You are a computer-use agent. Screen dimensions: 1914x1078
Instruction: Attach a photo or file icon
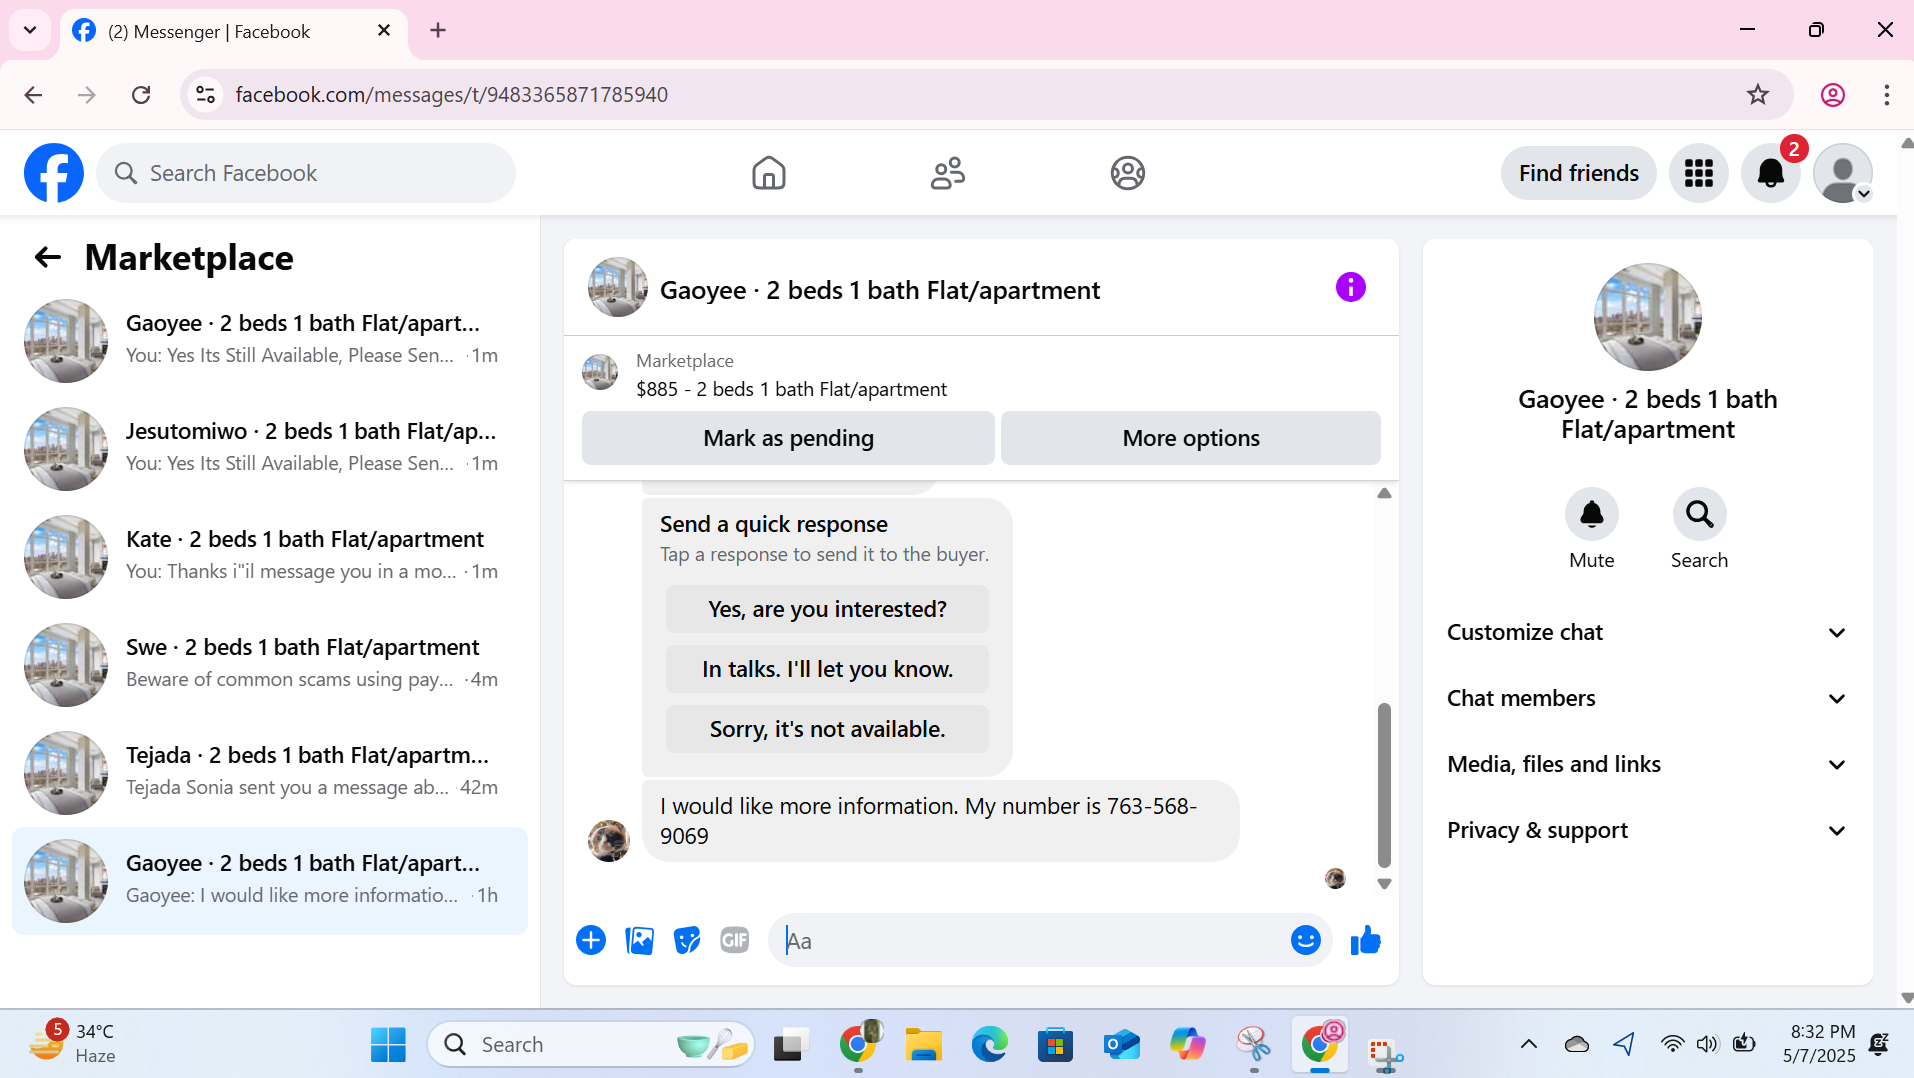pos(639,940)
